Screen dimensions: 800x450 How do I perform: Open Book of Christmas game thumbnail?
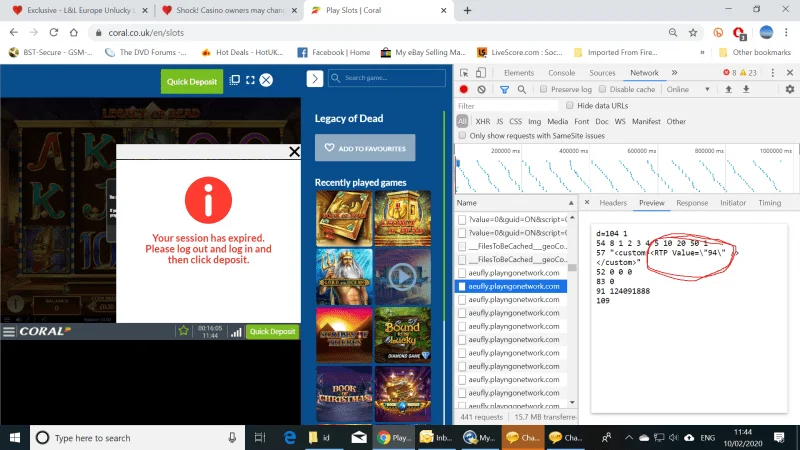344,394
